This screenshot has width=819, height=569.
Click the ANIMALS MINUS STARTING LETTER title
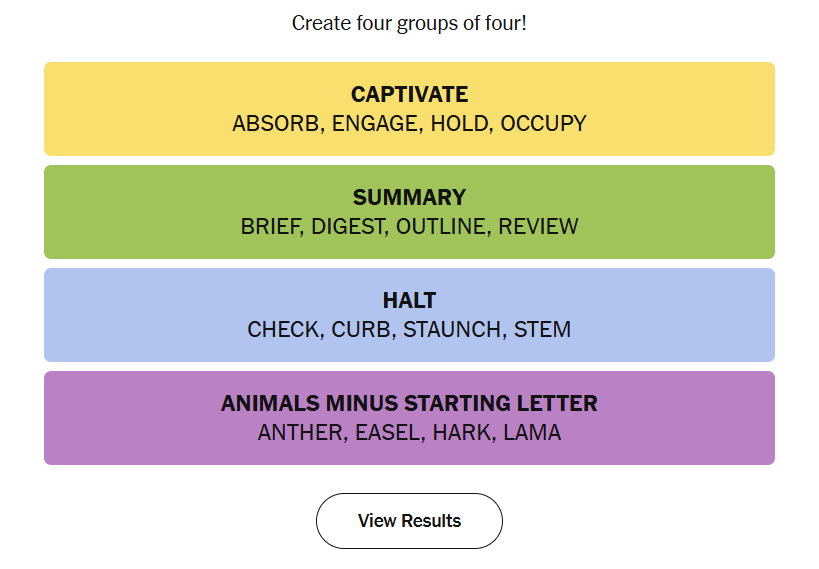[409, 404]
